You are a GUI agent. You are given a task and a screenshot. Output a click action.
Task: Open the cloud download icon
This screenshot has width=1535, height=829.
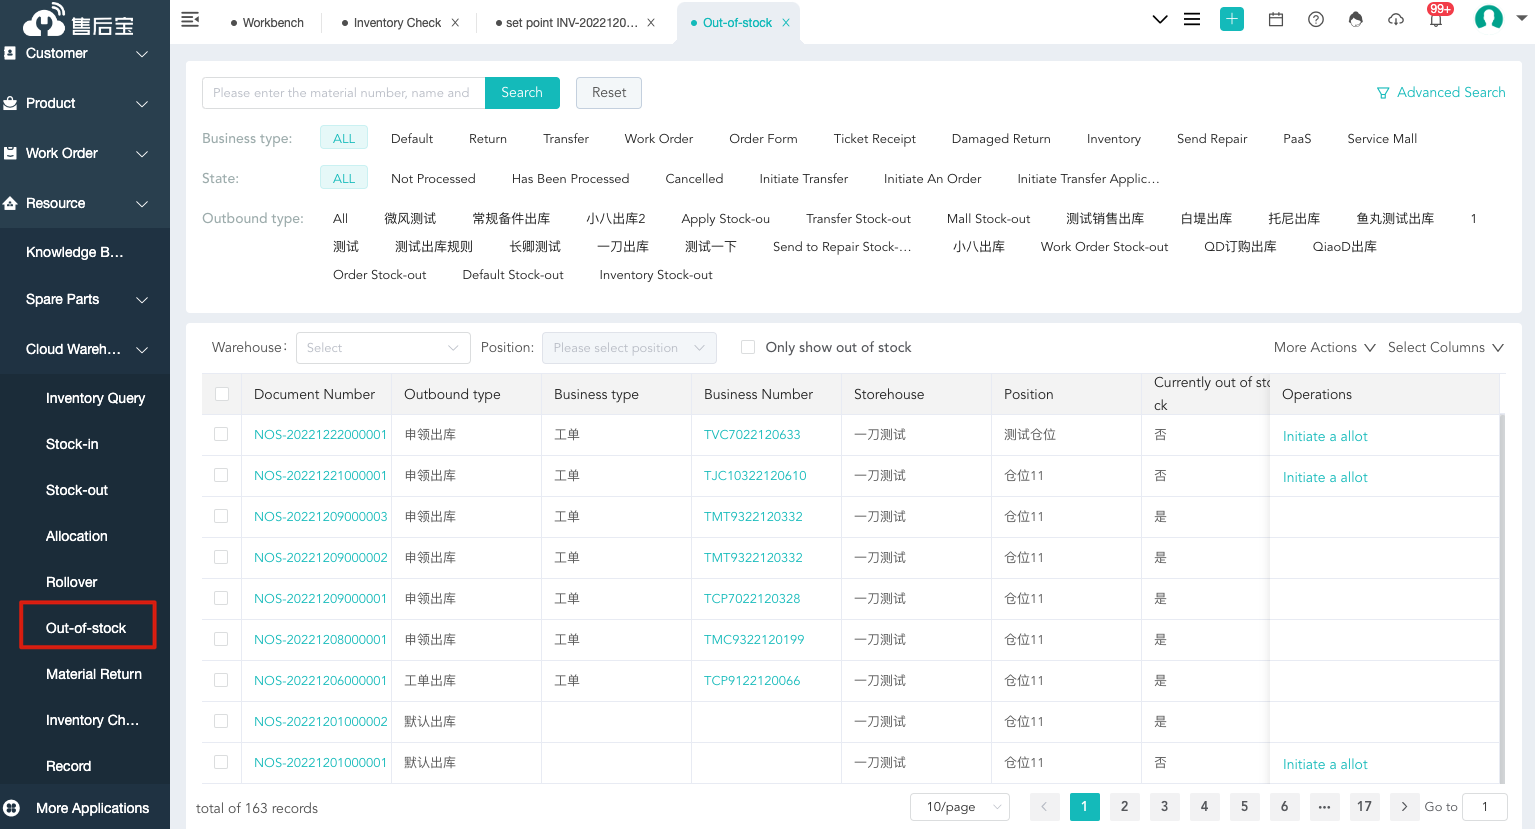1396,19
